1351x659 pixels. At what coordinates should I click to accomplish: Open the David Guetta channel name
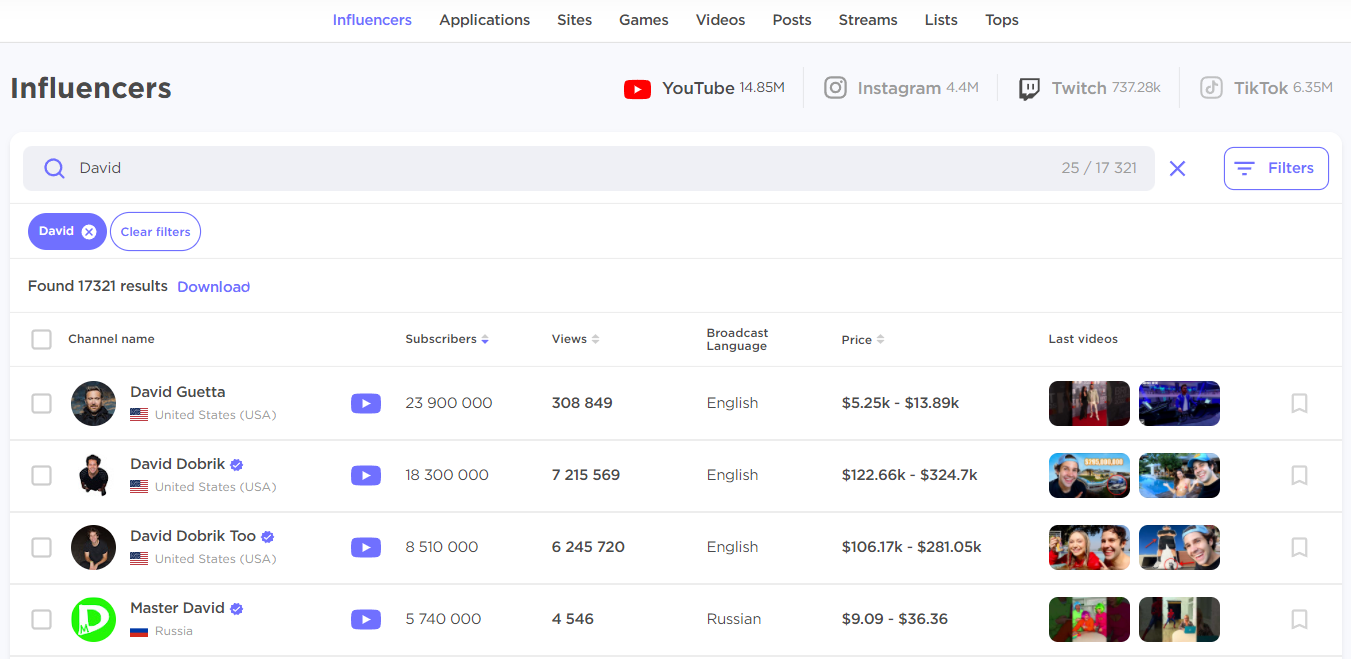pos(178,392)
